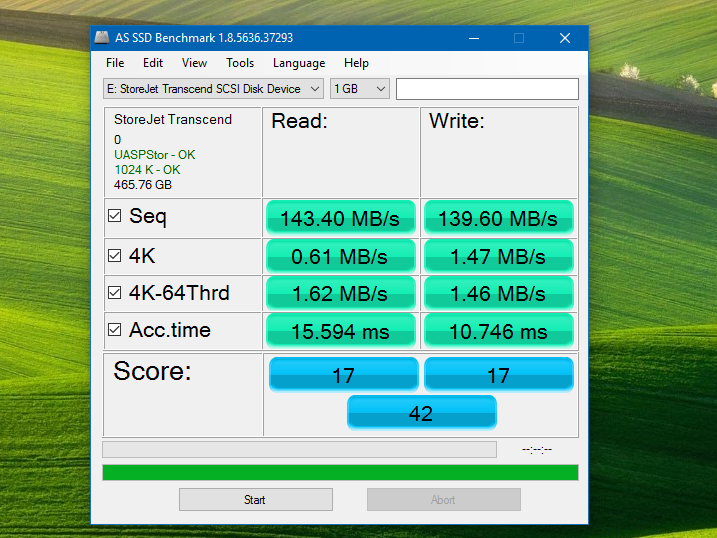This screenshot has height=538, width=717.
Task: Uncheck the 4K-64Thrd test checkbox
Action: (x=114, y=293)
